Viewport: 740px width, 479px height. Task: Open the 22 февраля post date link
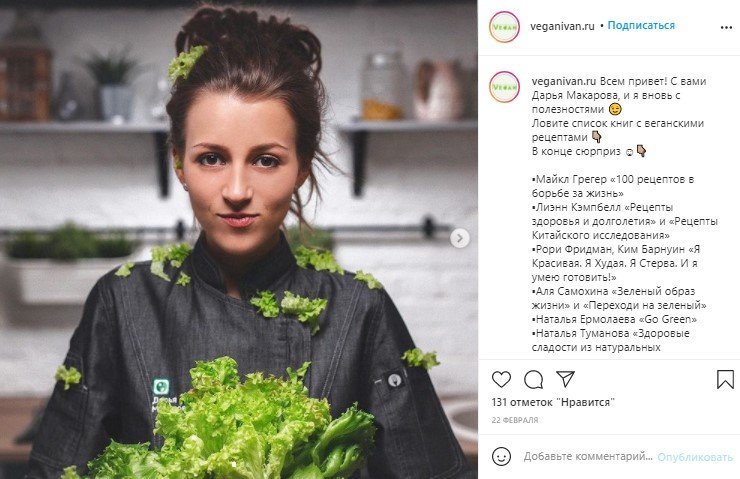(x=515, y=420)
